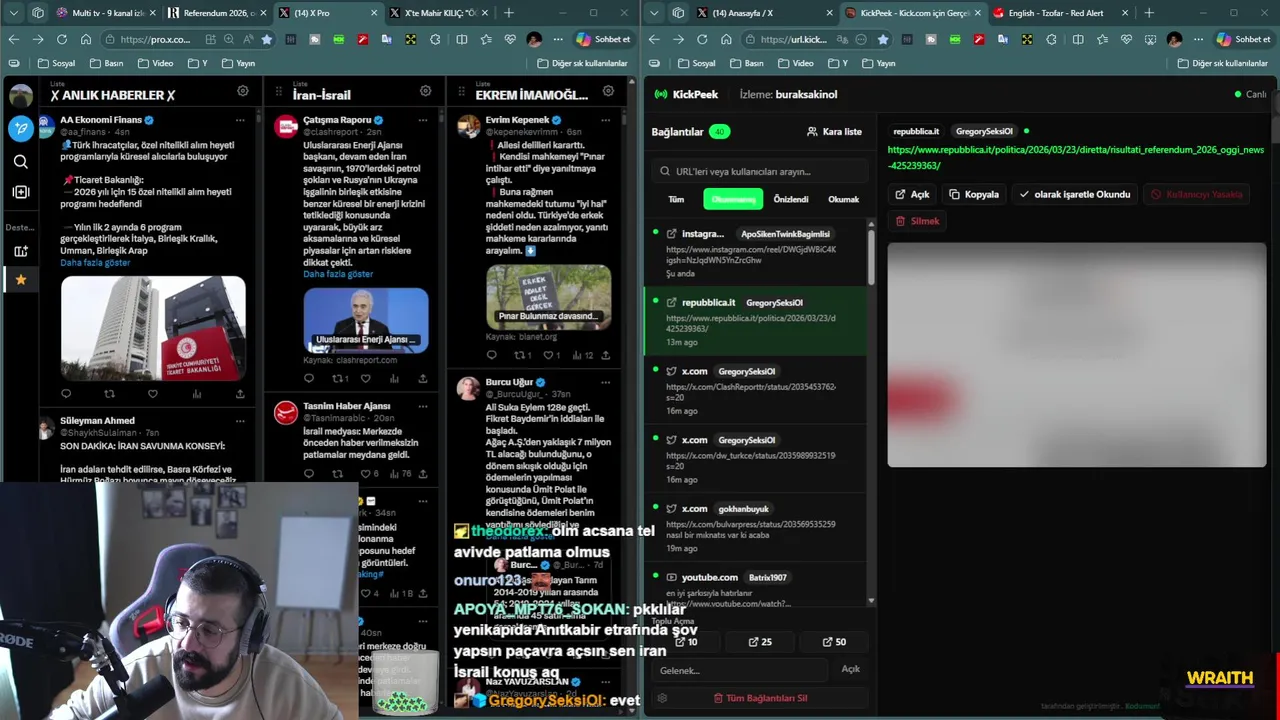Like the Çatışma Raporu post
The width and height of the screenshot is (1280, 720).
(366, 379)
